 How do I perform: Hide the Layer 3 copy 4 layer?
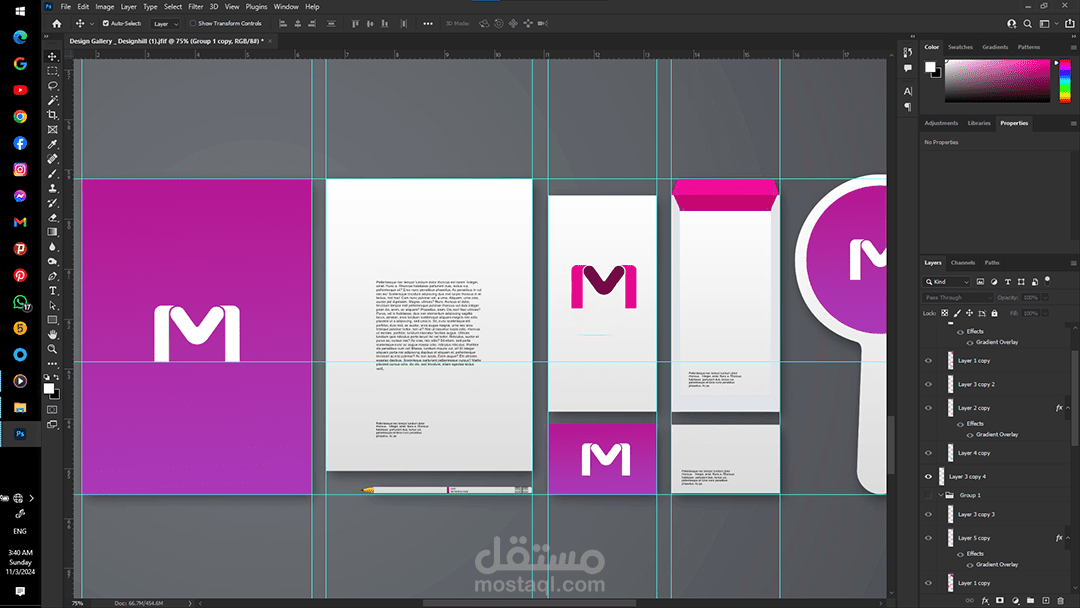928,476
